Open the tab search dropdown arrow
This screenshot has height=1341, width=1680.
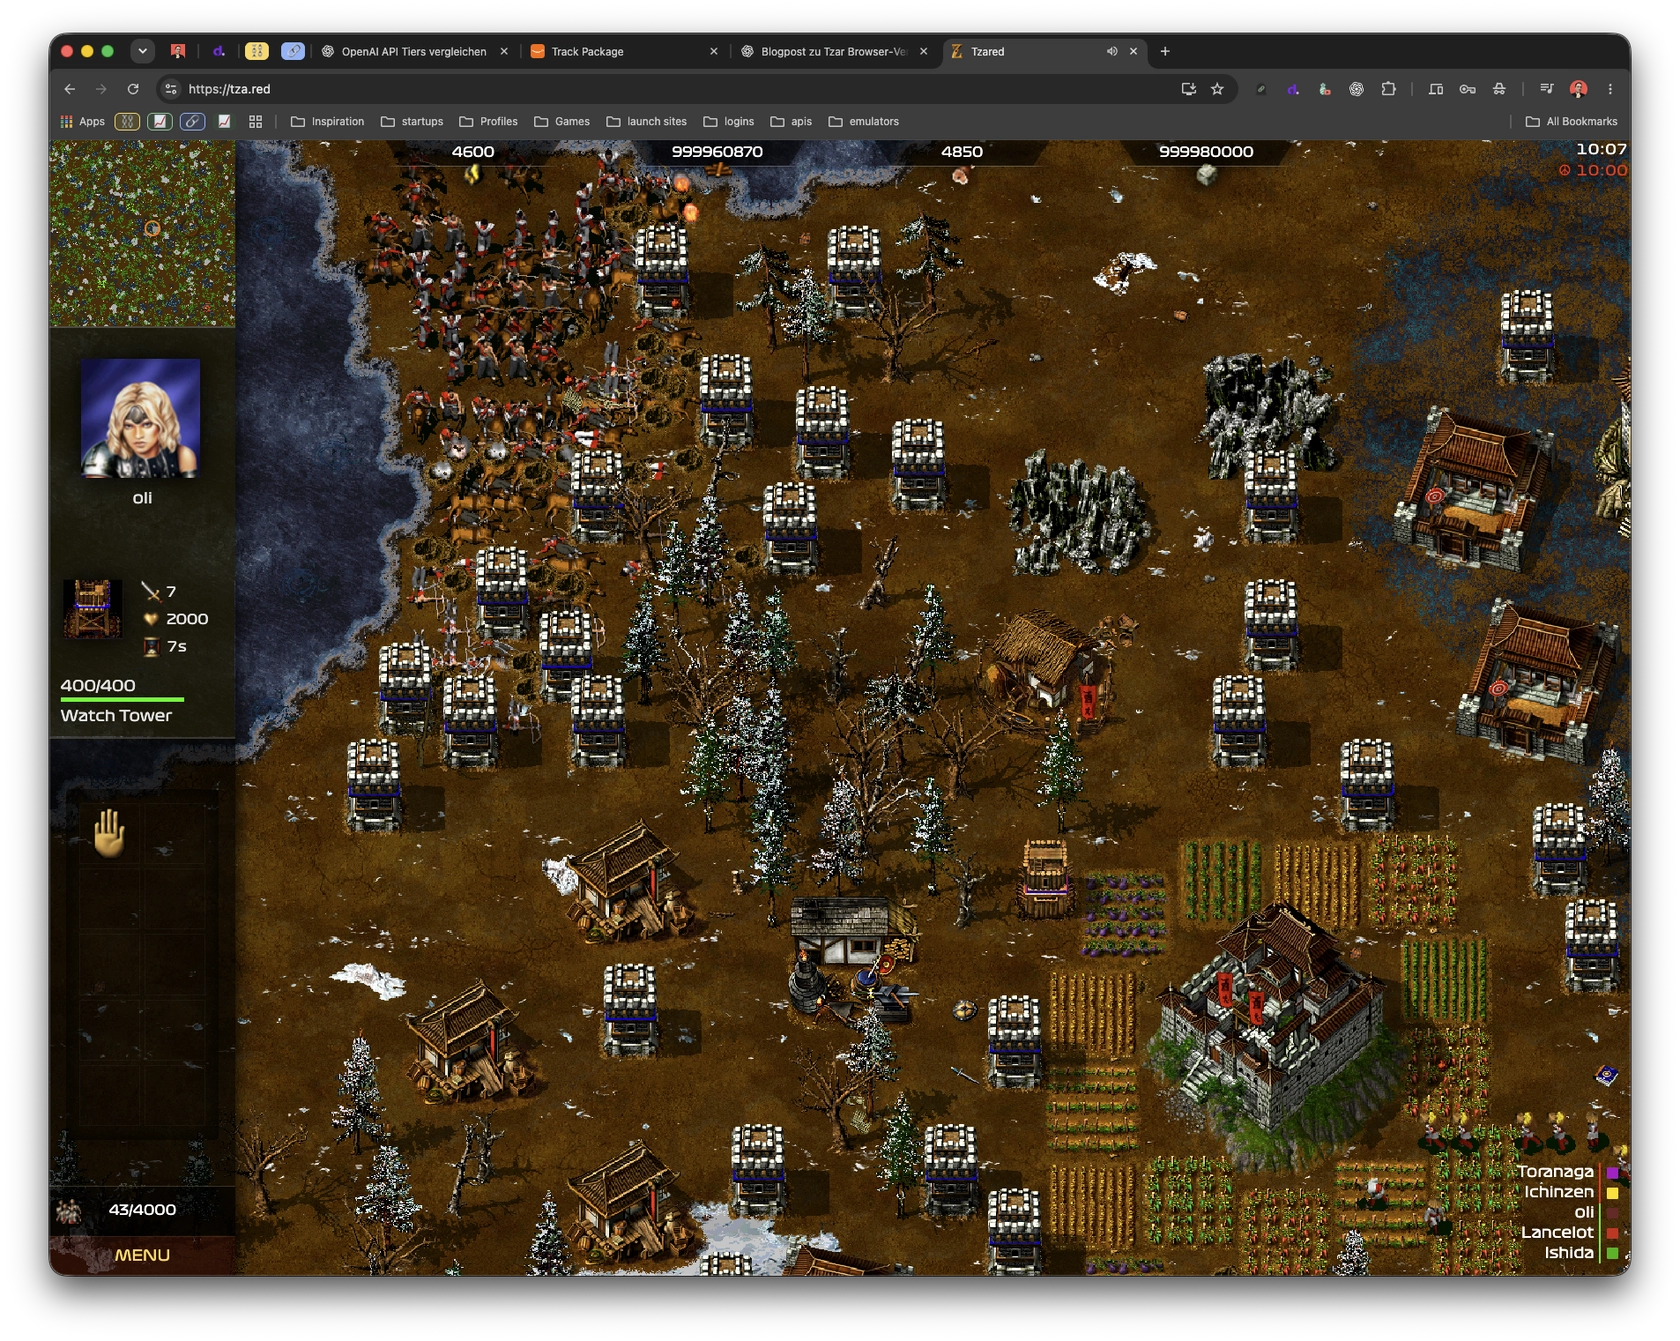click(143, 51)
